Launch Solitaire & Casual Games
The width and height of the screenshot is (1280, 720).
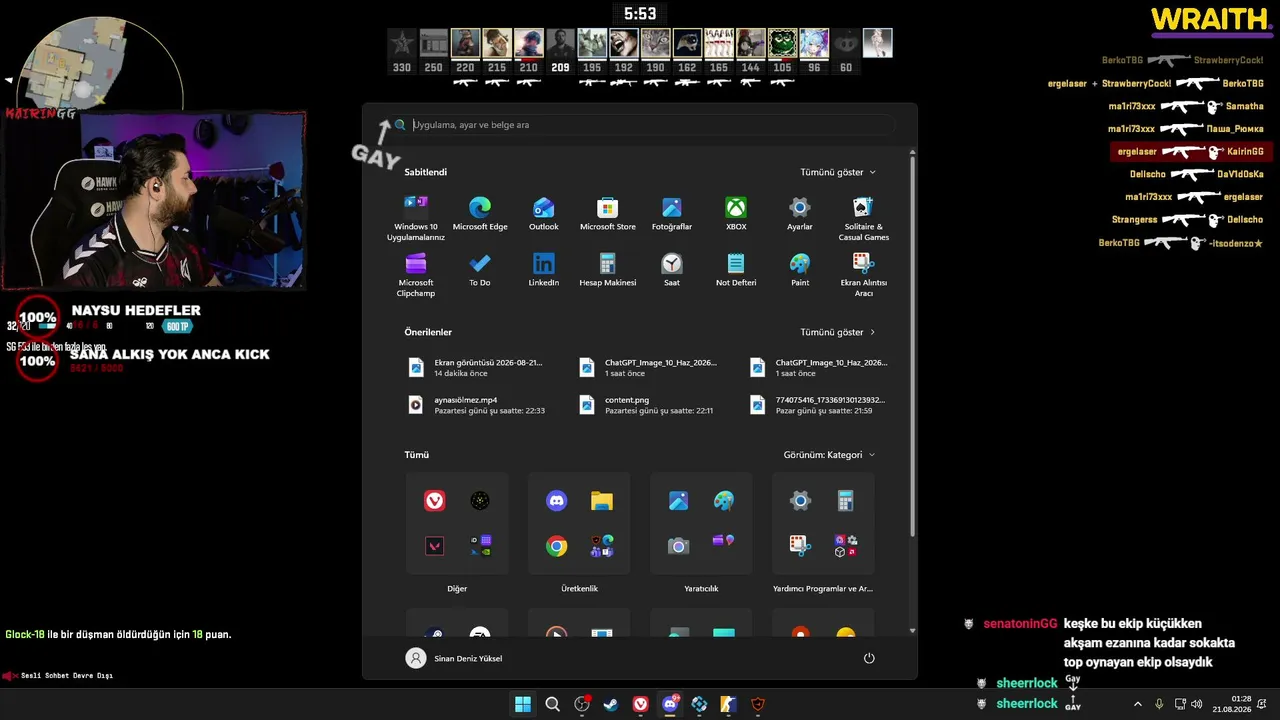(x=864, y=218)
